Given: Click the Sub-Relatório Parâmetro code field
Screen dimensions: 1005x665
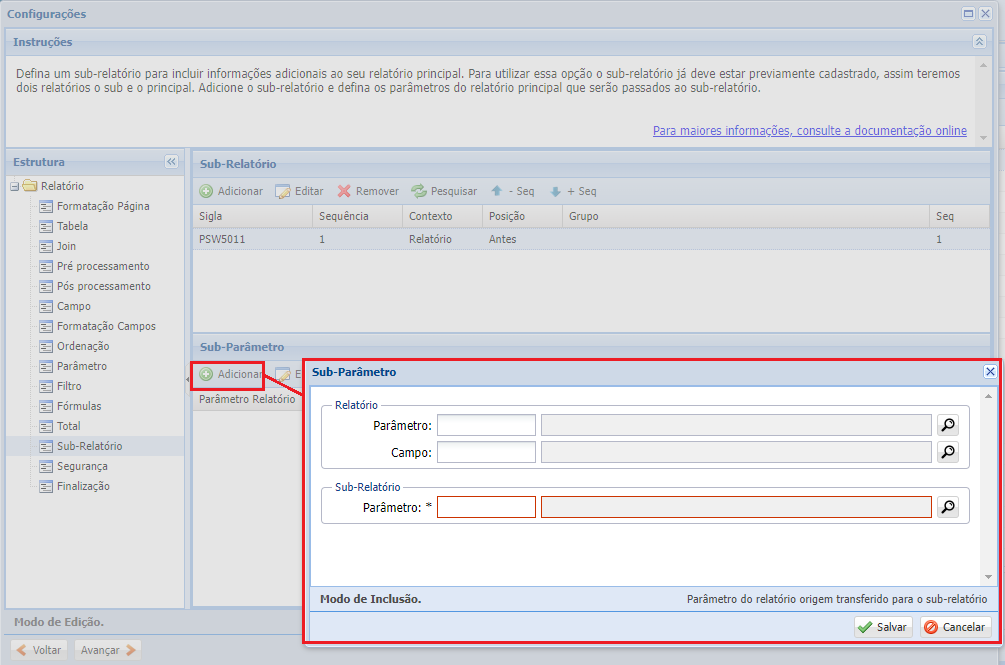Looking at the screenshot, I should [x=486, y=507].
